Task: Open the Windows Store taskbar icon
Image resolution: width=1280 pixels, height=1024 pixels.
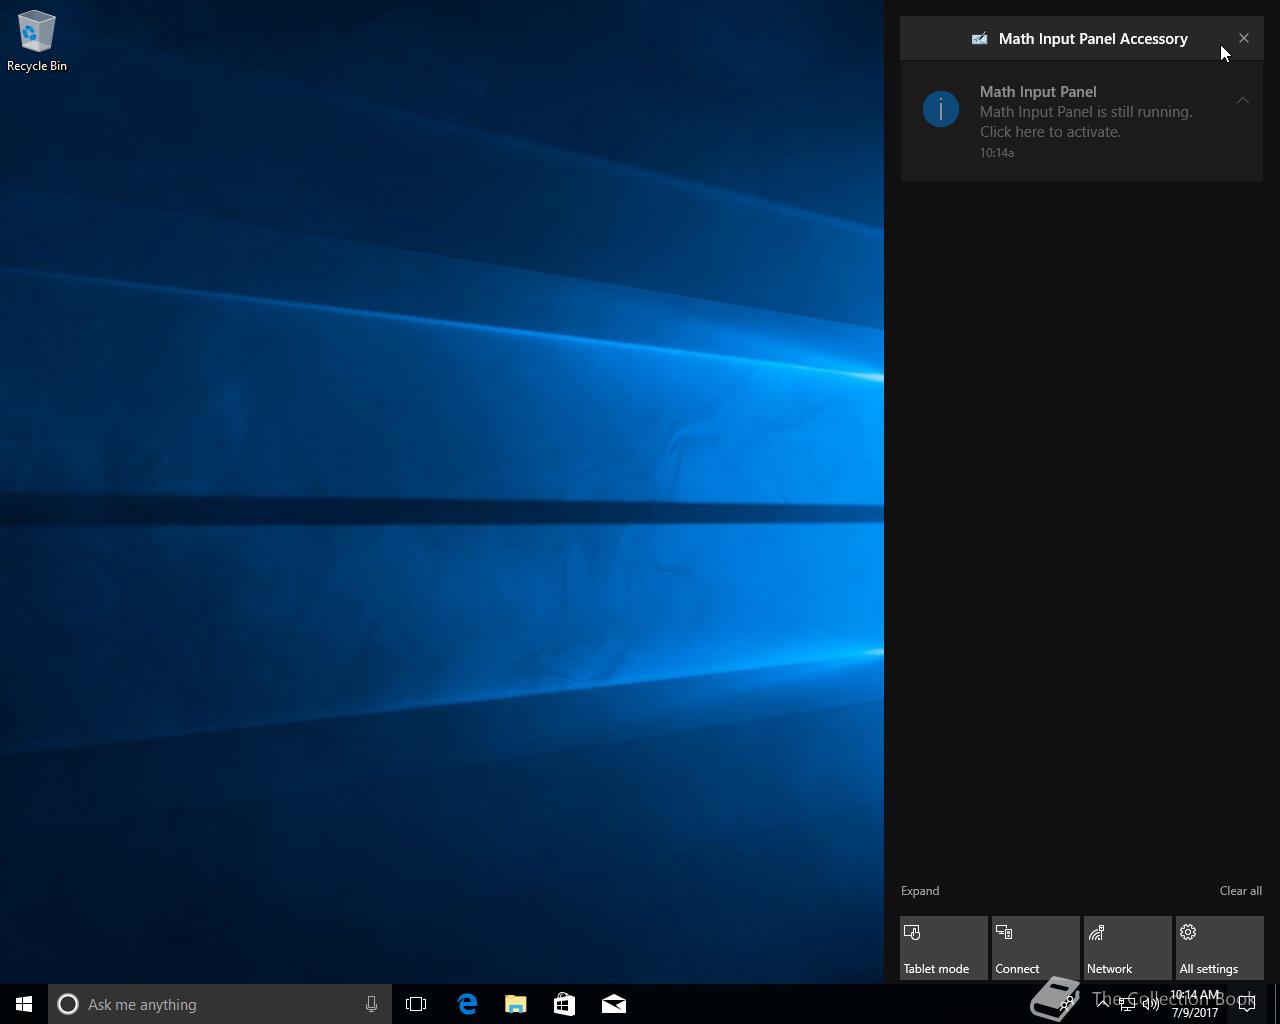Action: tap(565, 1004)
